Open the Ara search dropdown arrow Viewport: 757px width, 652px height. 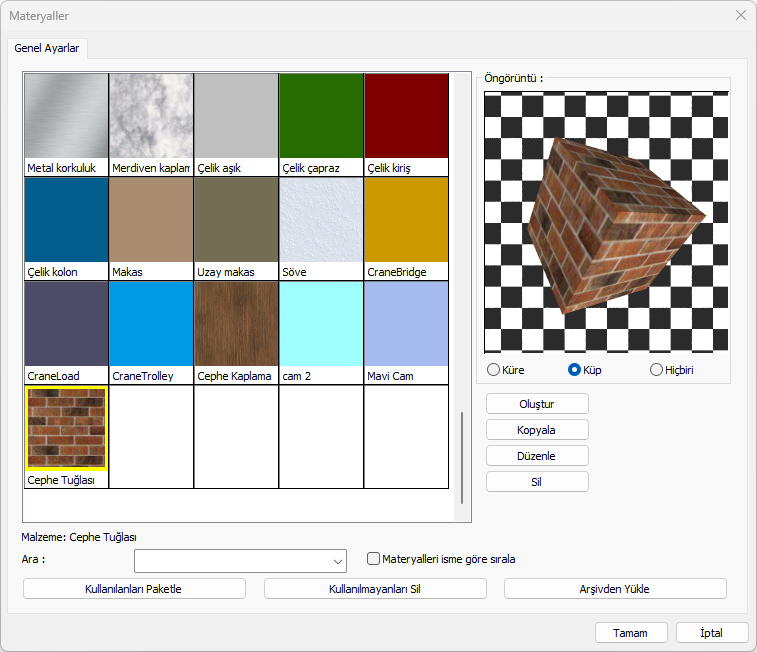[x=336, y=561]
